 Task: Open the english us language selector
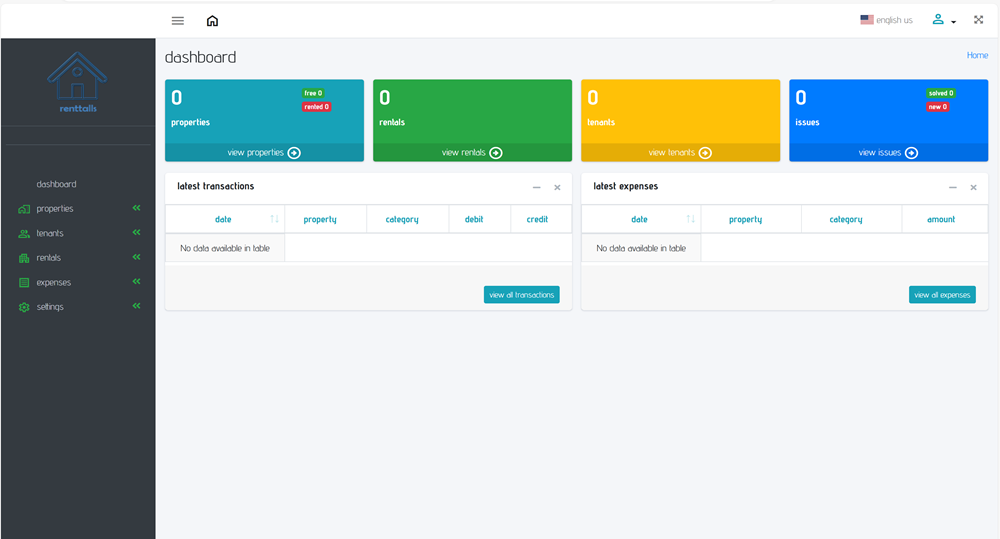(886, 20)
